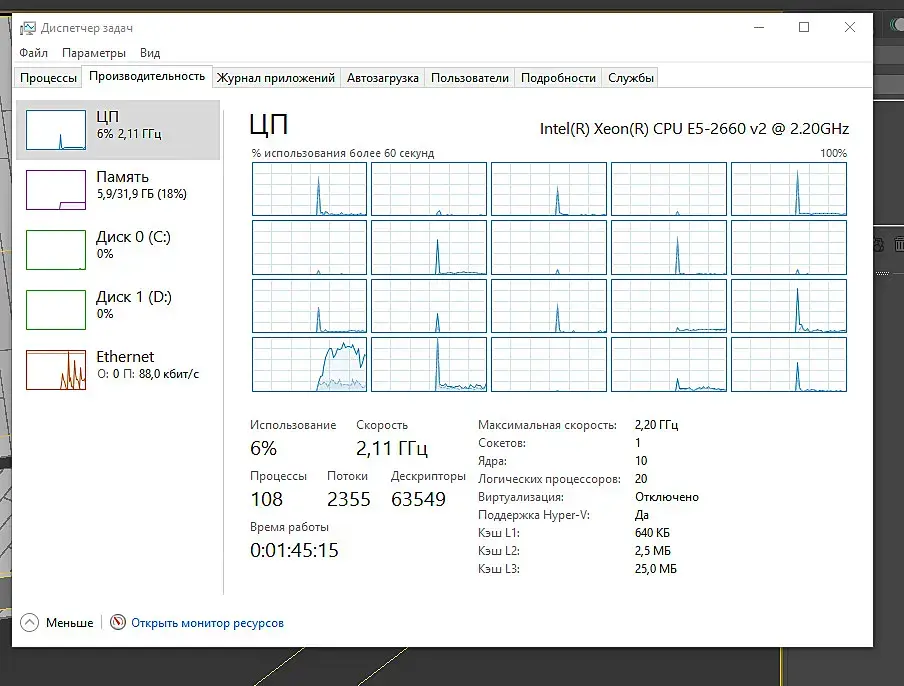Click the Кэш L1 value 640 КБ
Viewport: 904px width, 686px height.
[652, 533]
